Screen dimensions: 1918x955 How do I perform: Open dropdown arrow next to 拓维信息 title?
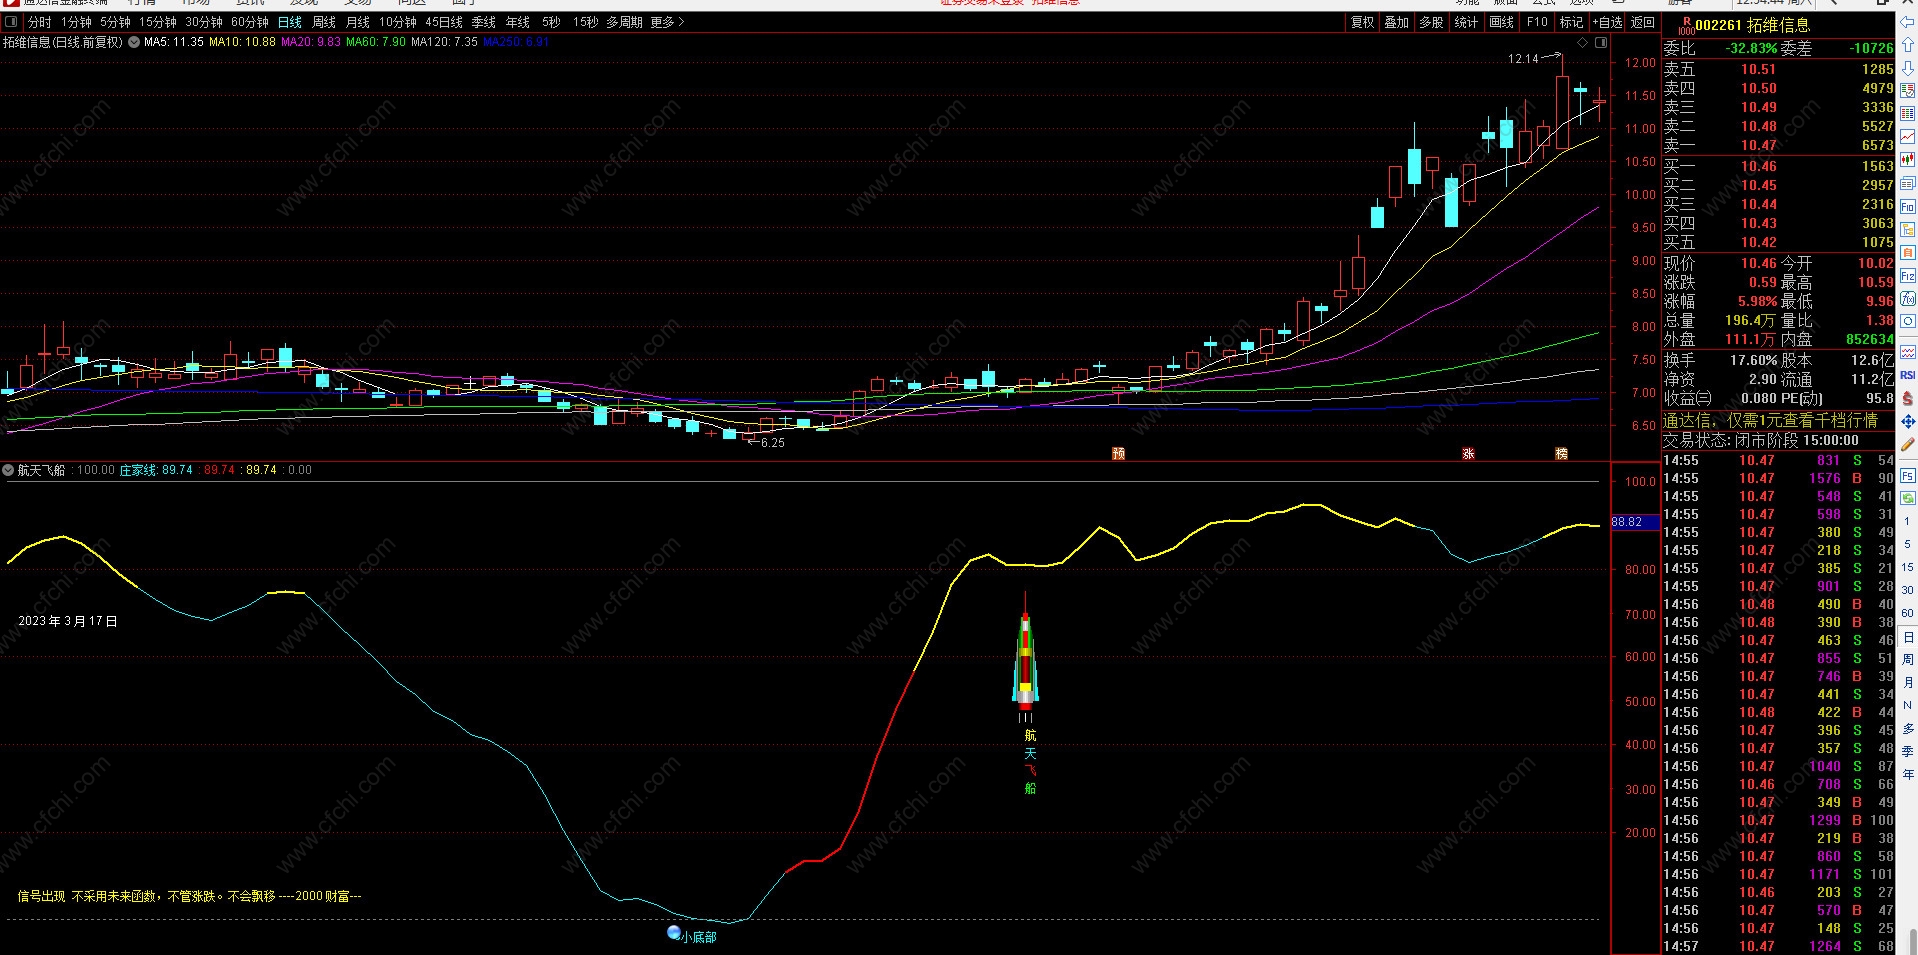(134, 42)
